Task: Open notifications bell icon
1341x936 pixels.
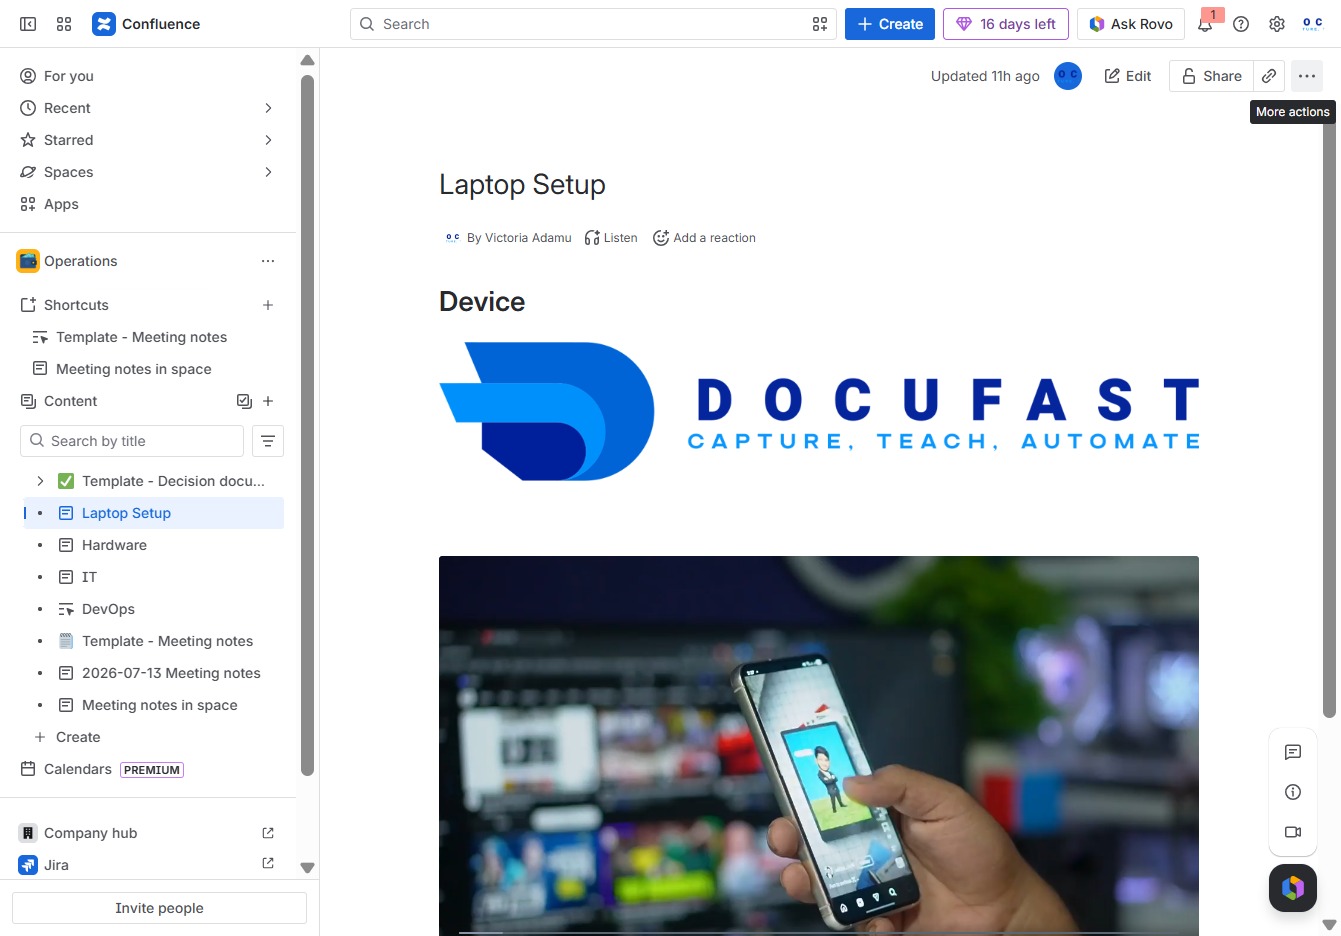Action: tap(1205, 24)
